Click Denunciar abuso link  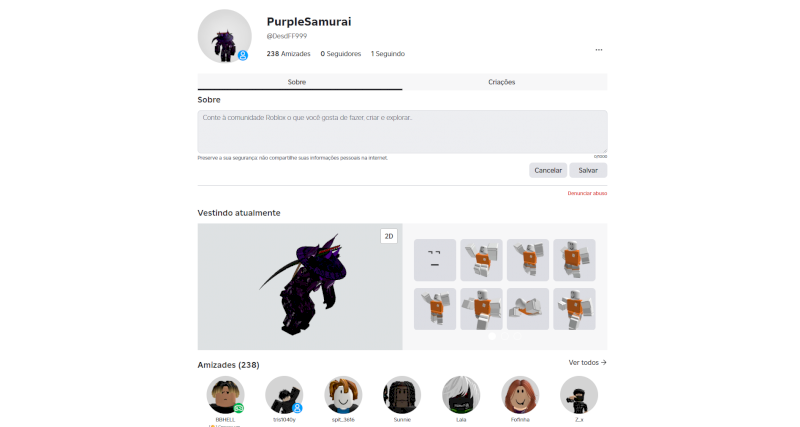click(x=587, y=193)
